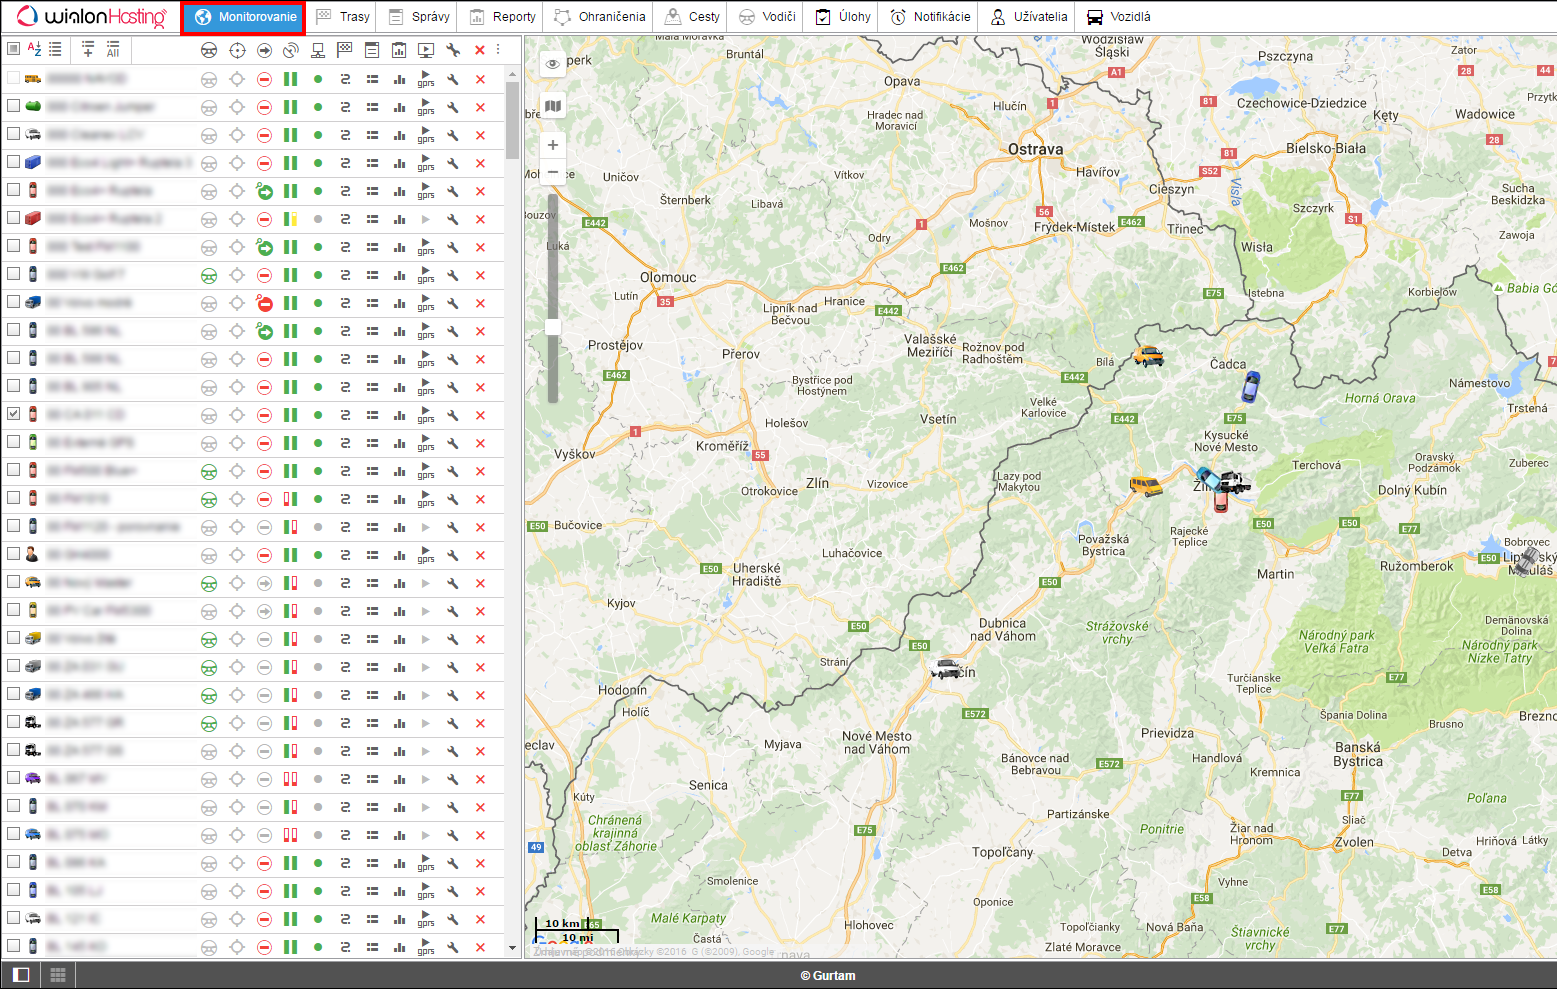Open the Reporty tab
The image size is (1557, 989).
503,17
